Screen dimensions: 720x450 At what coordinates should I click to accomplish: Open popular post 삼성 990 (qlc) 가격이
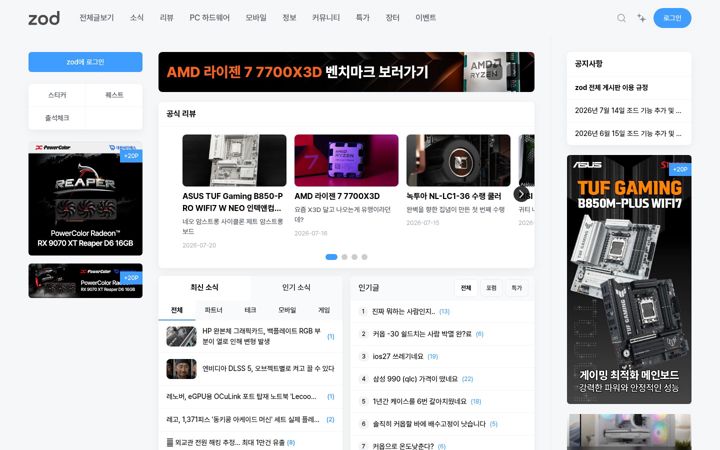point(415,379)
